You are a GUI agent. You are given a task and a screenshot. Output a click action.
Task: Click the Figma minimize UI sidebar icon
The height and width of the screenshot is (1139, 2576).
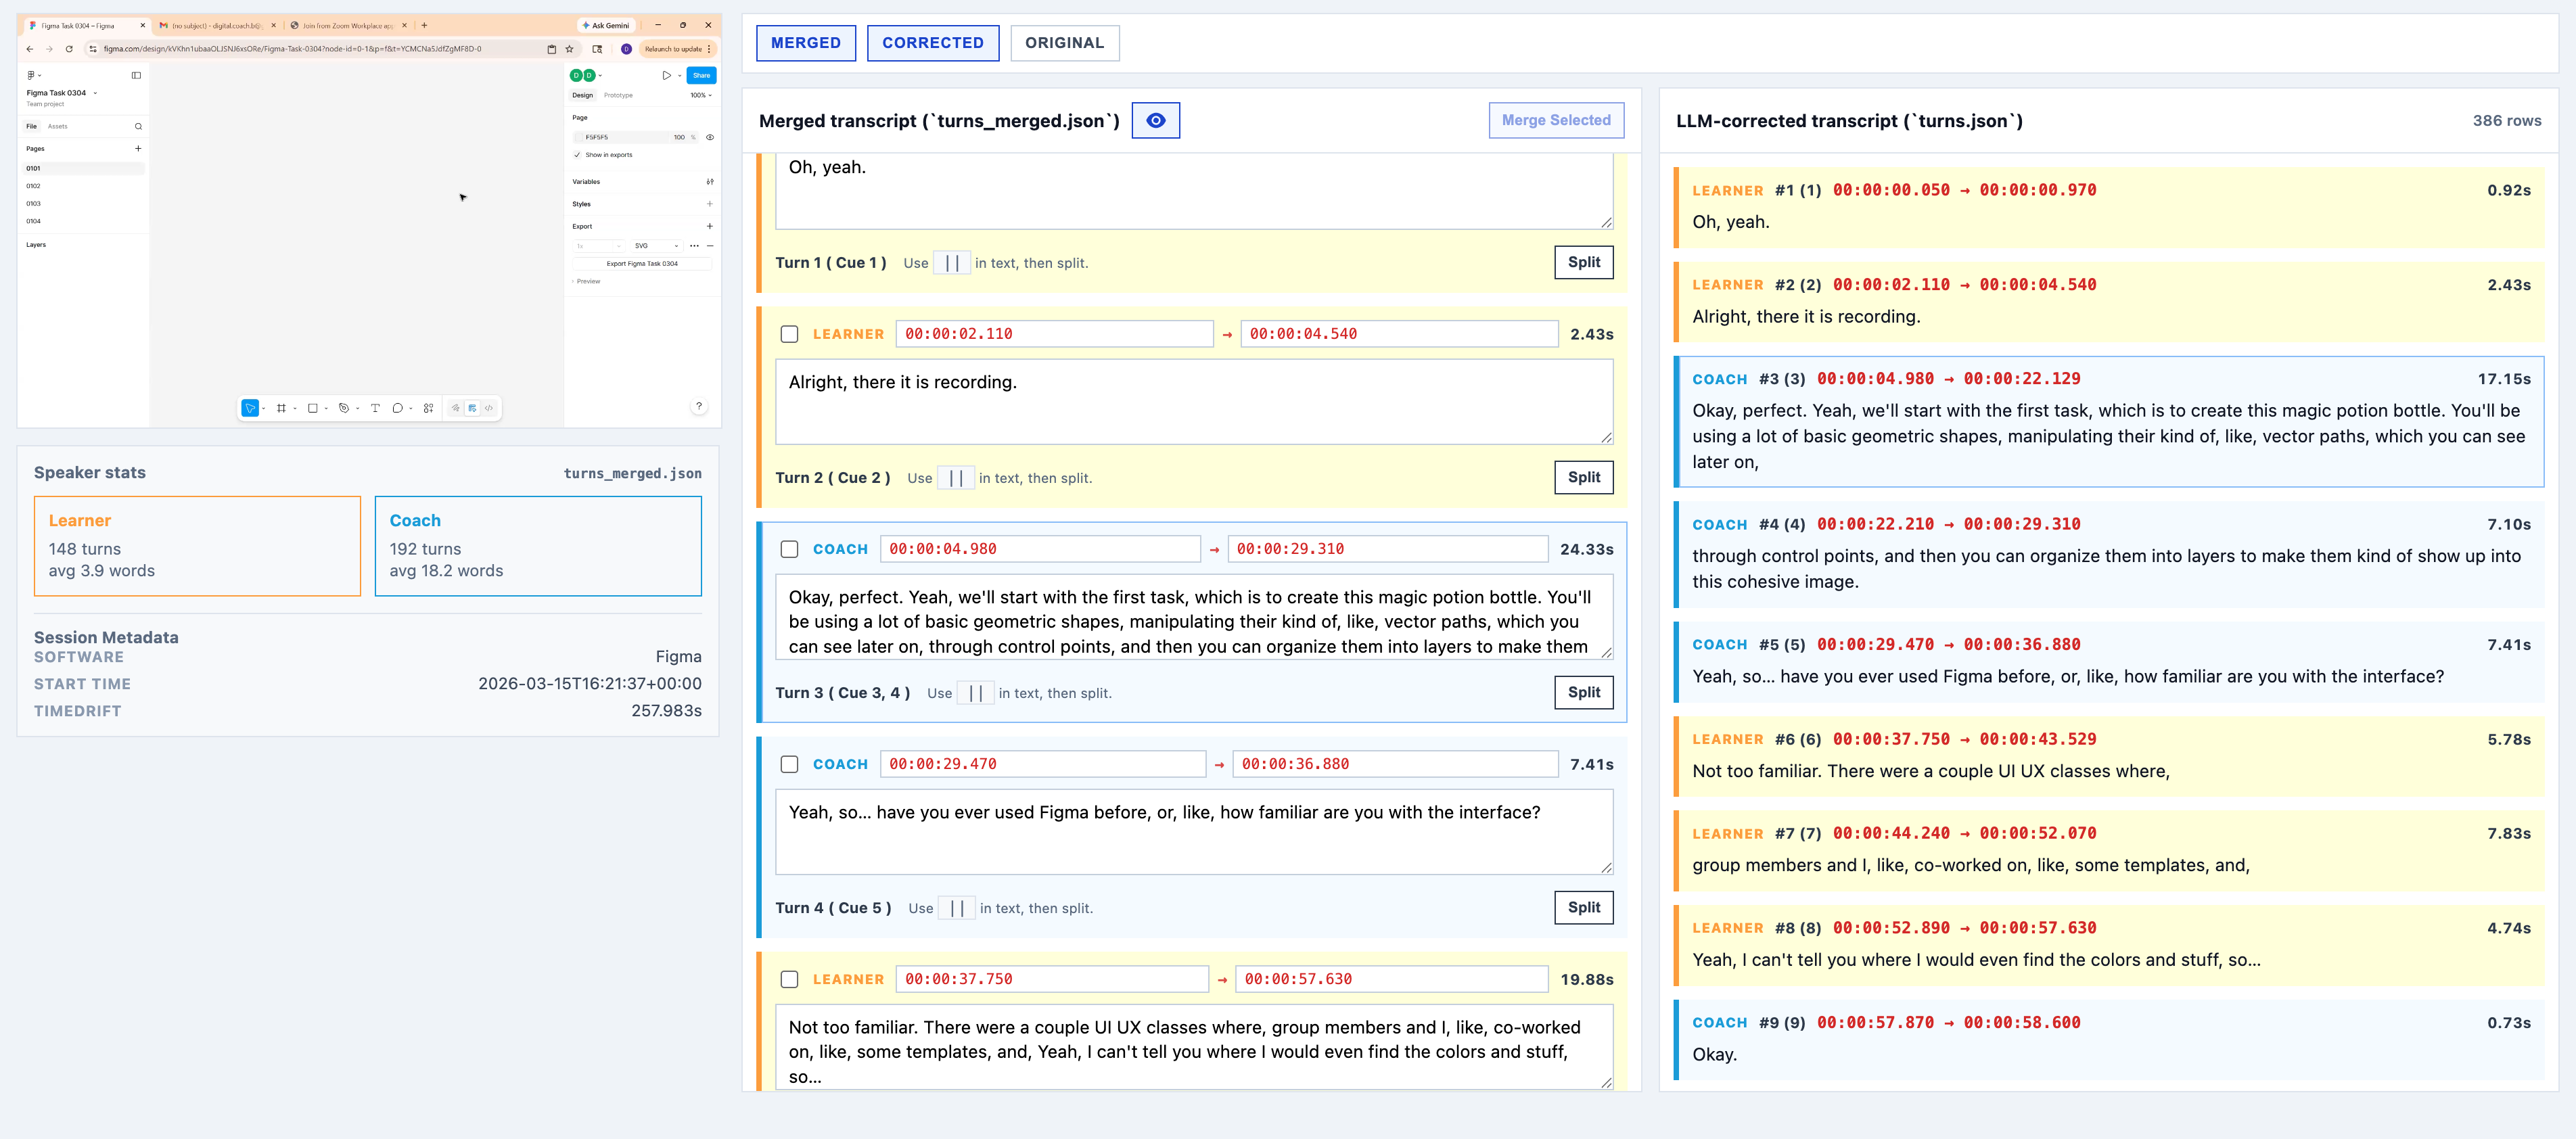[137, 75]
